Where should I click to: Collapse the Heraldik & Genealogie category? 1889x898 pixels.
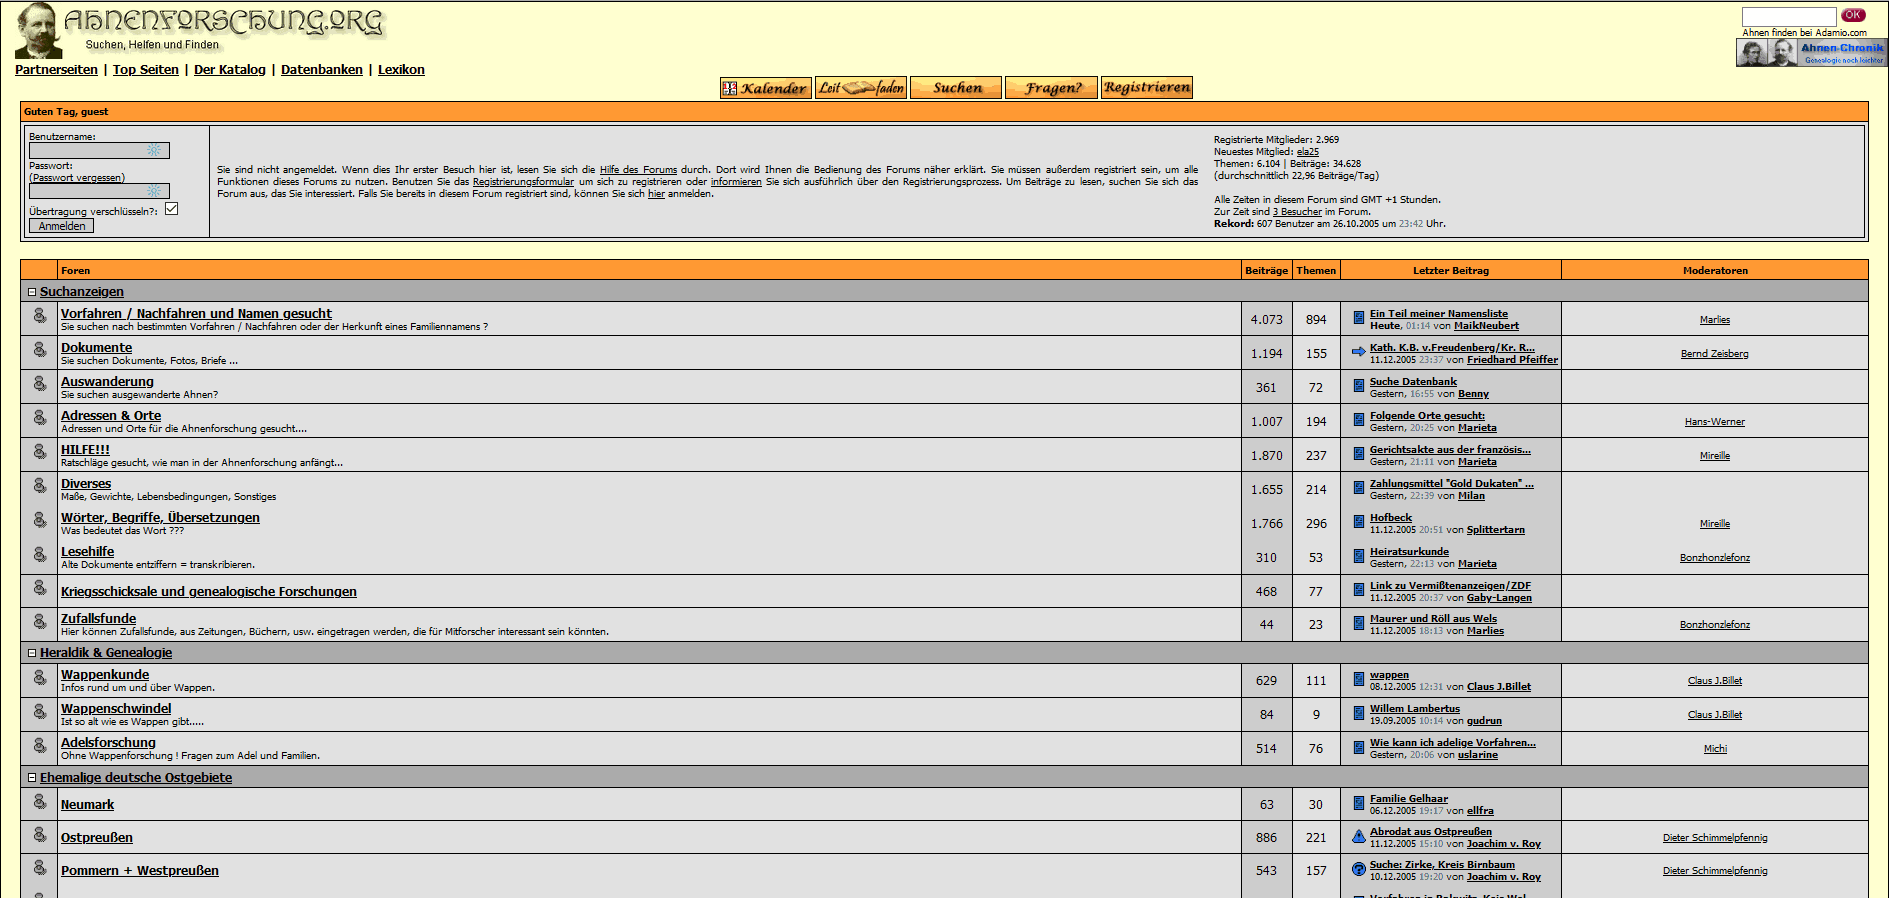click(x=32, y=653)
